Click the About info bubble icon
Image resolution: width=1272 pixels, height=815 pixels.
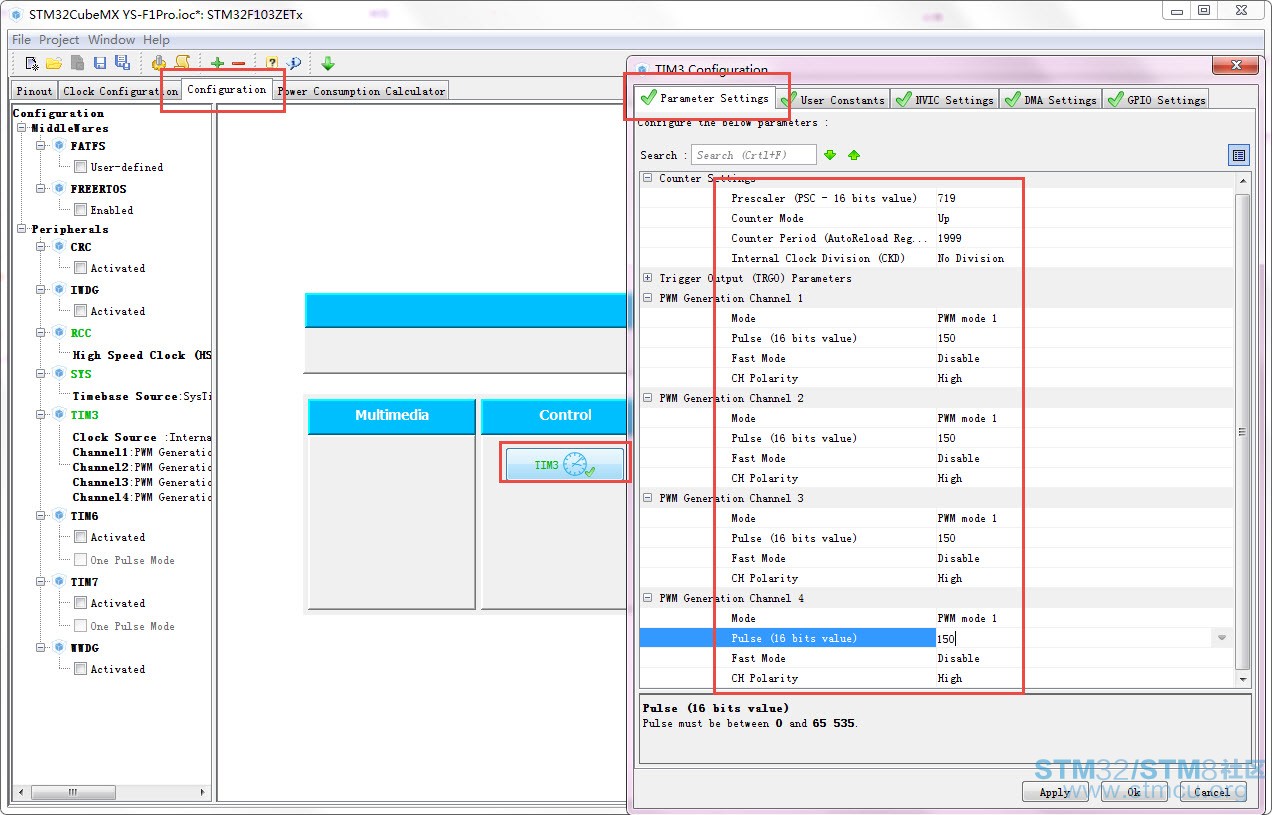(294, 63)
